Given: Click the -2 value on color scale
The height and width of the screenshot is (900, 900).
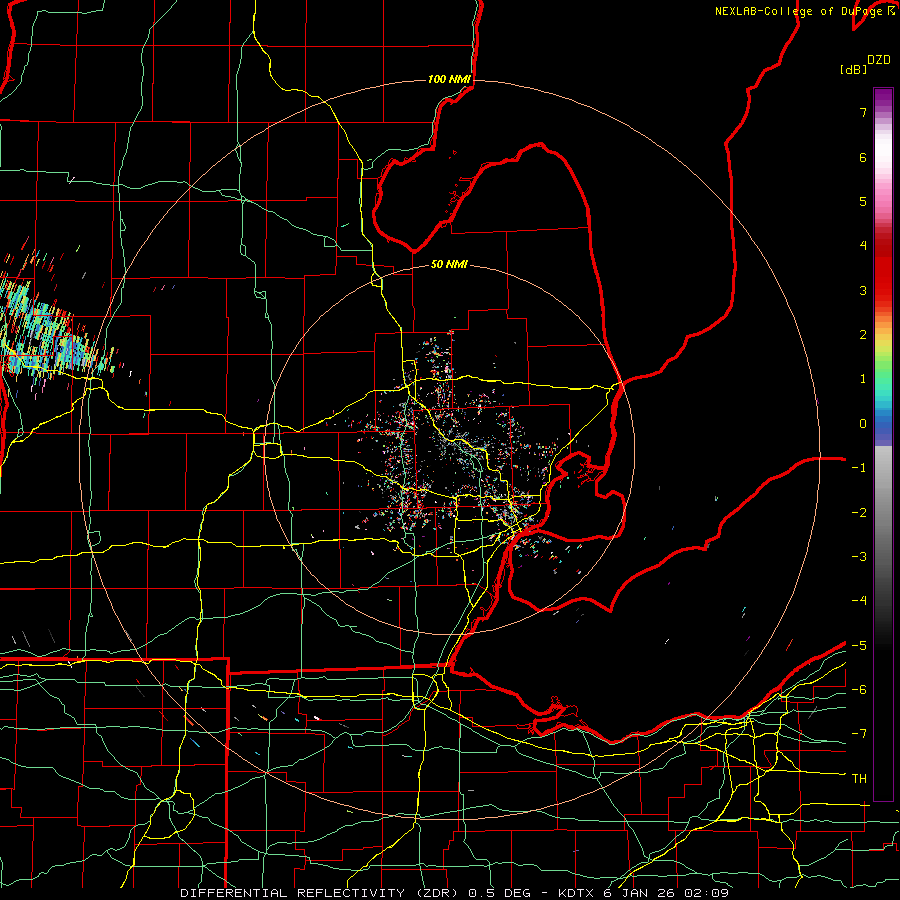Looking at the screenshot, I should (859, 513).
